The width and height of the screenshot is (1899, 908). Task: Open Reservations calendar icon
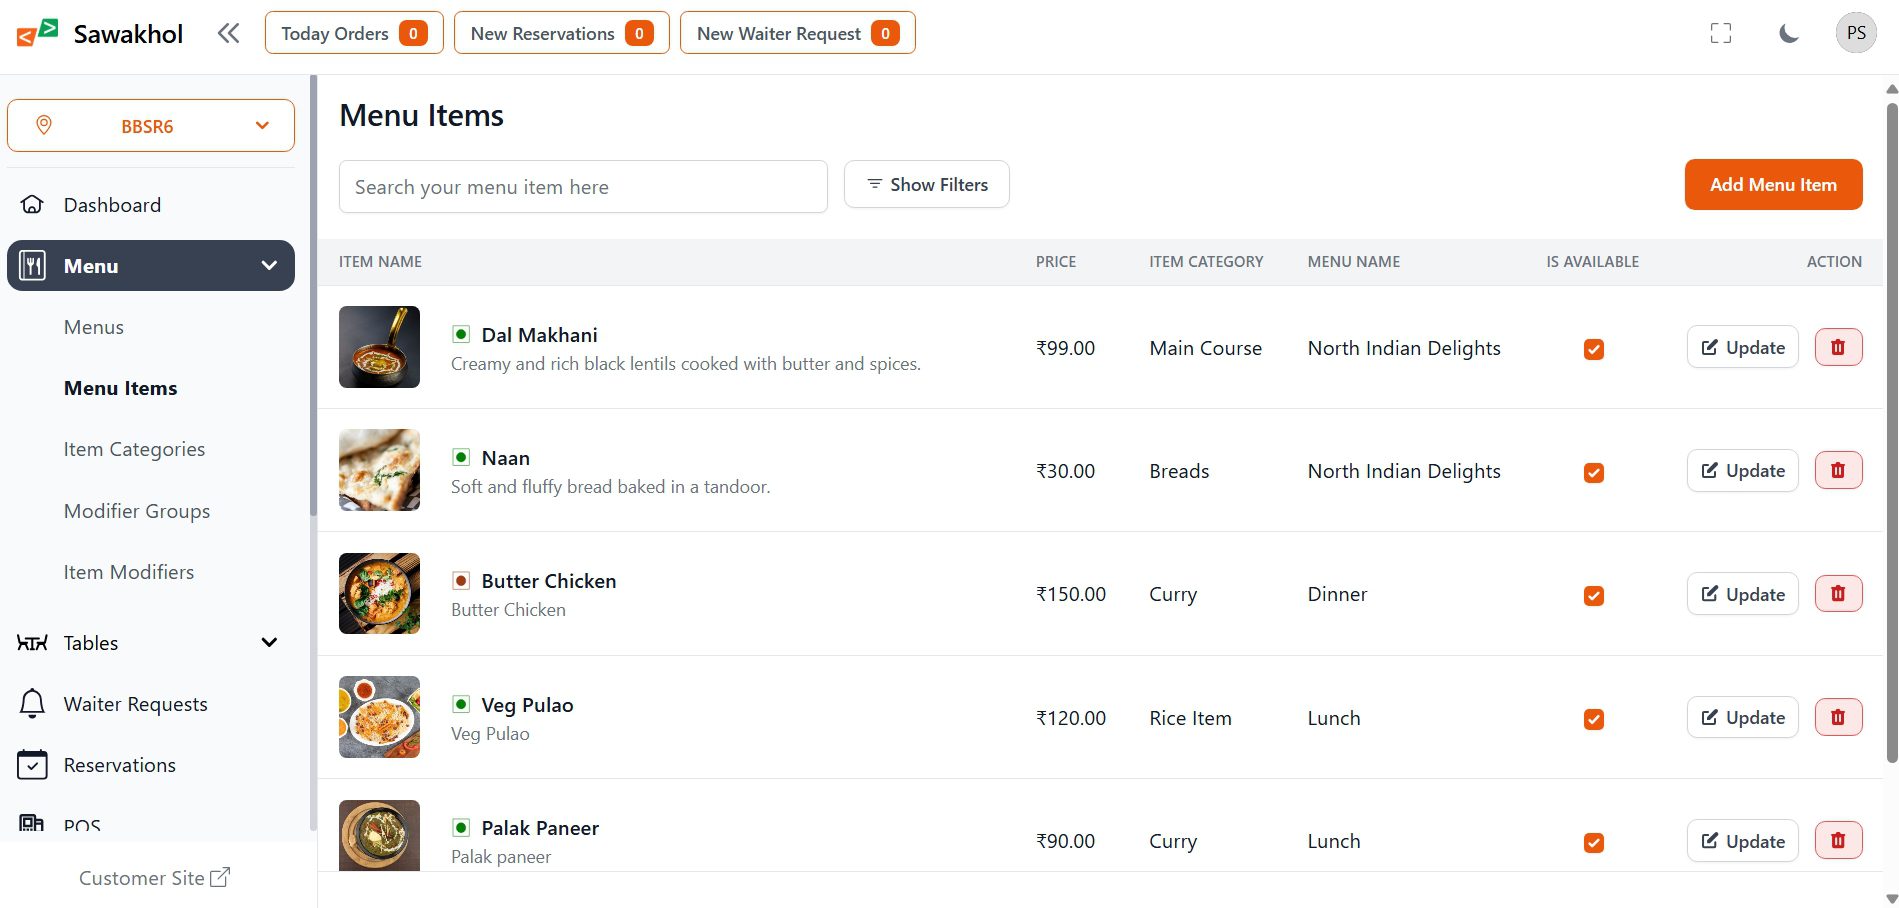click(x=32, y=765)
